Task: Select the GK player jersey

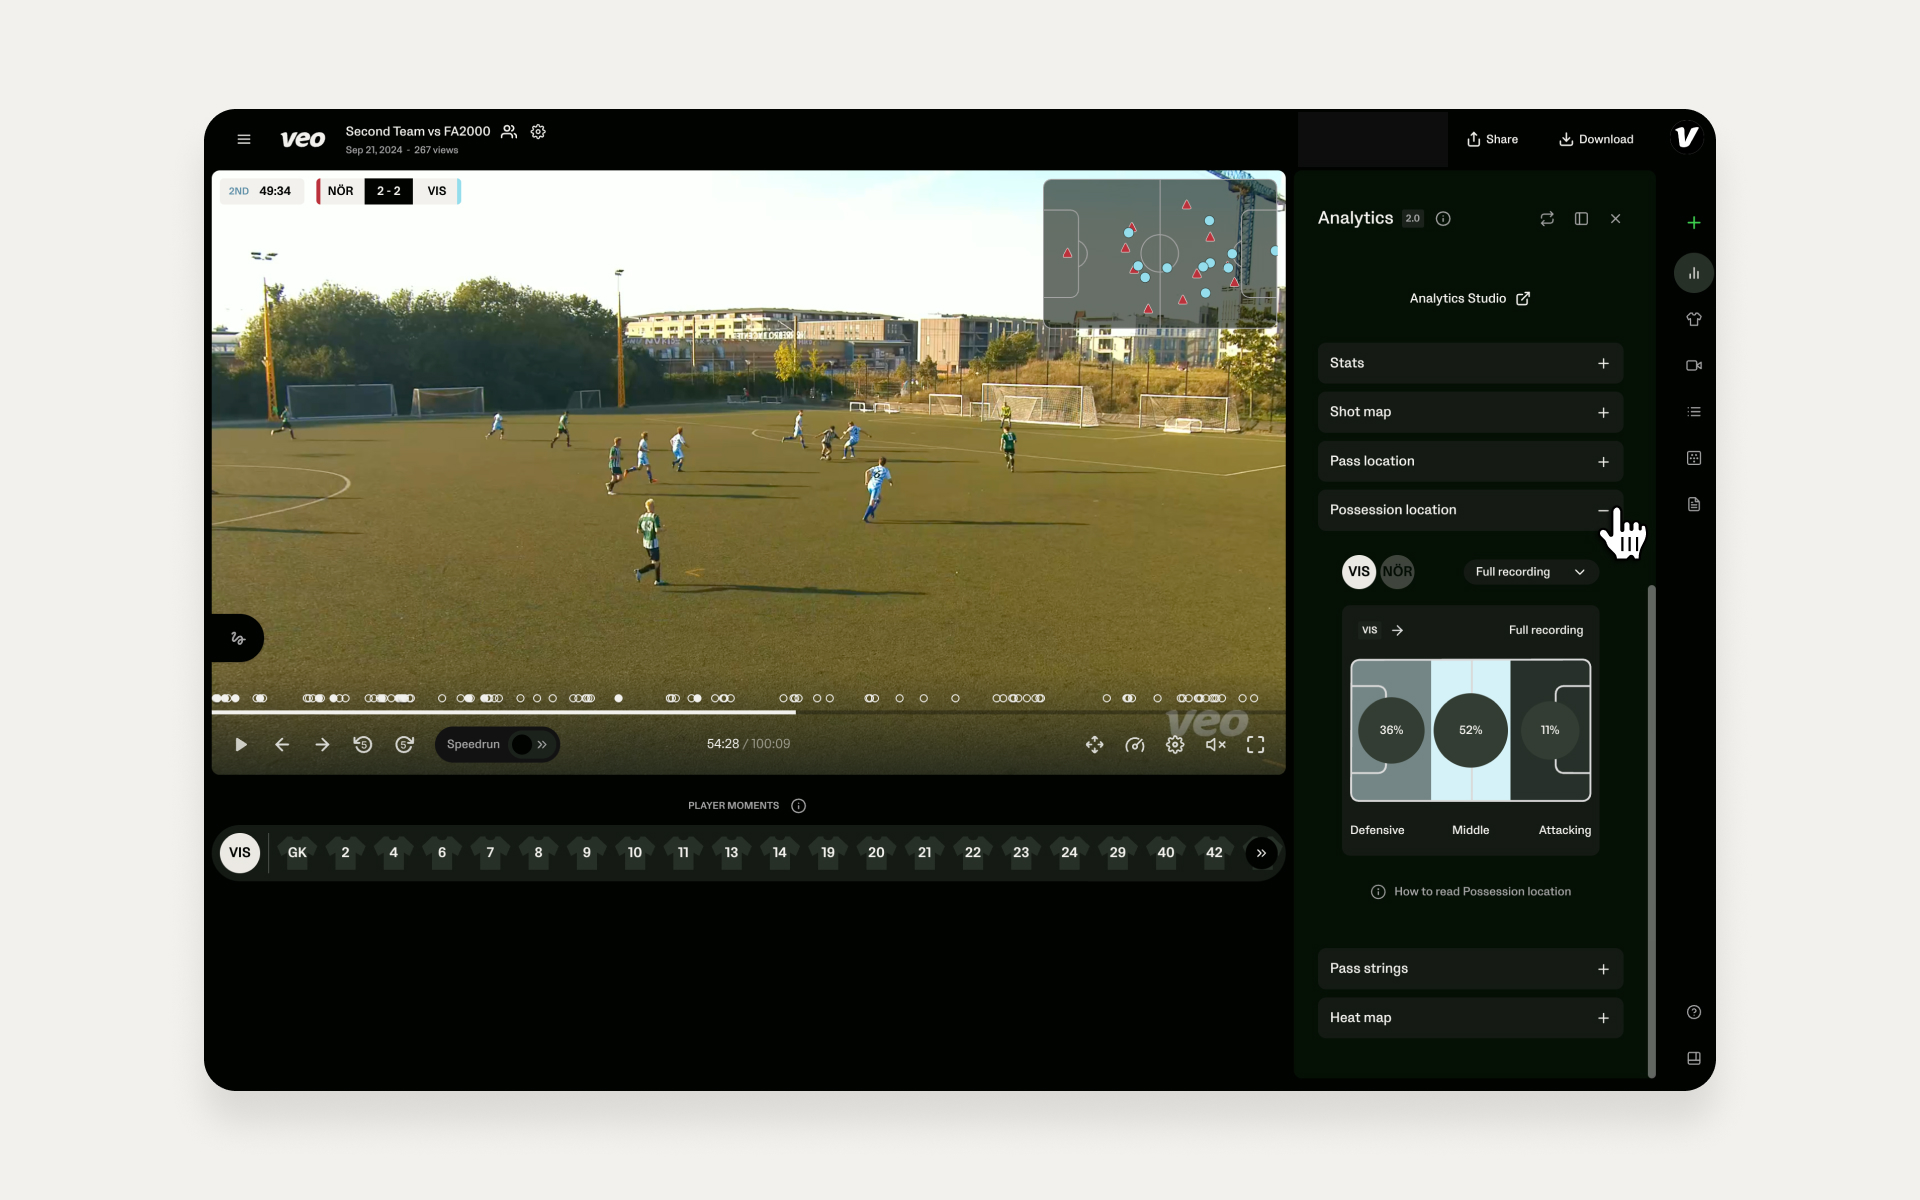Action: tap(297, 853)
